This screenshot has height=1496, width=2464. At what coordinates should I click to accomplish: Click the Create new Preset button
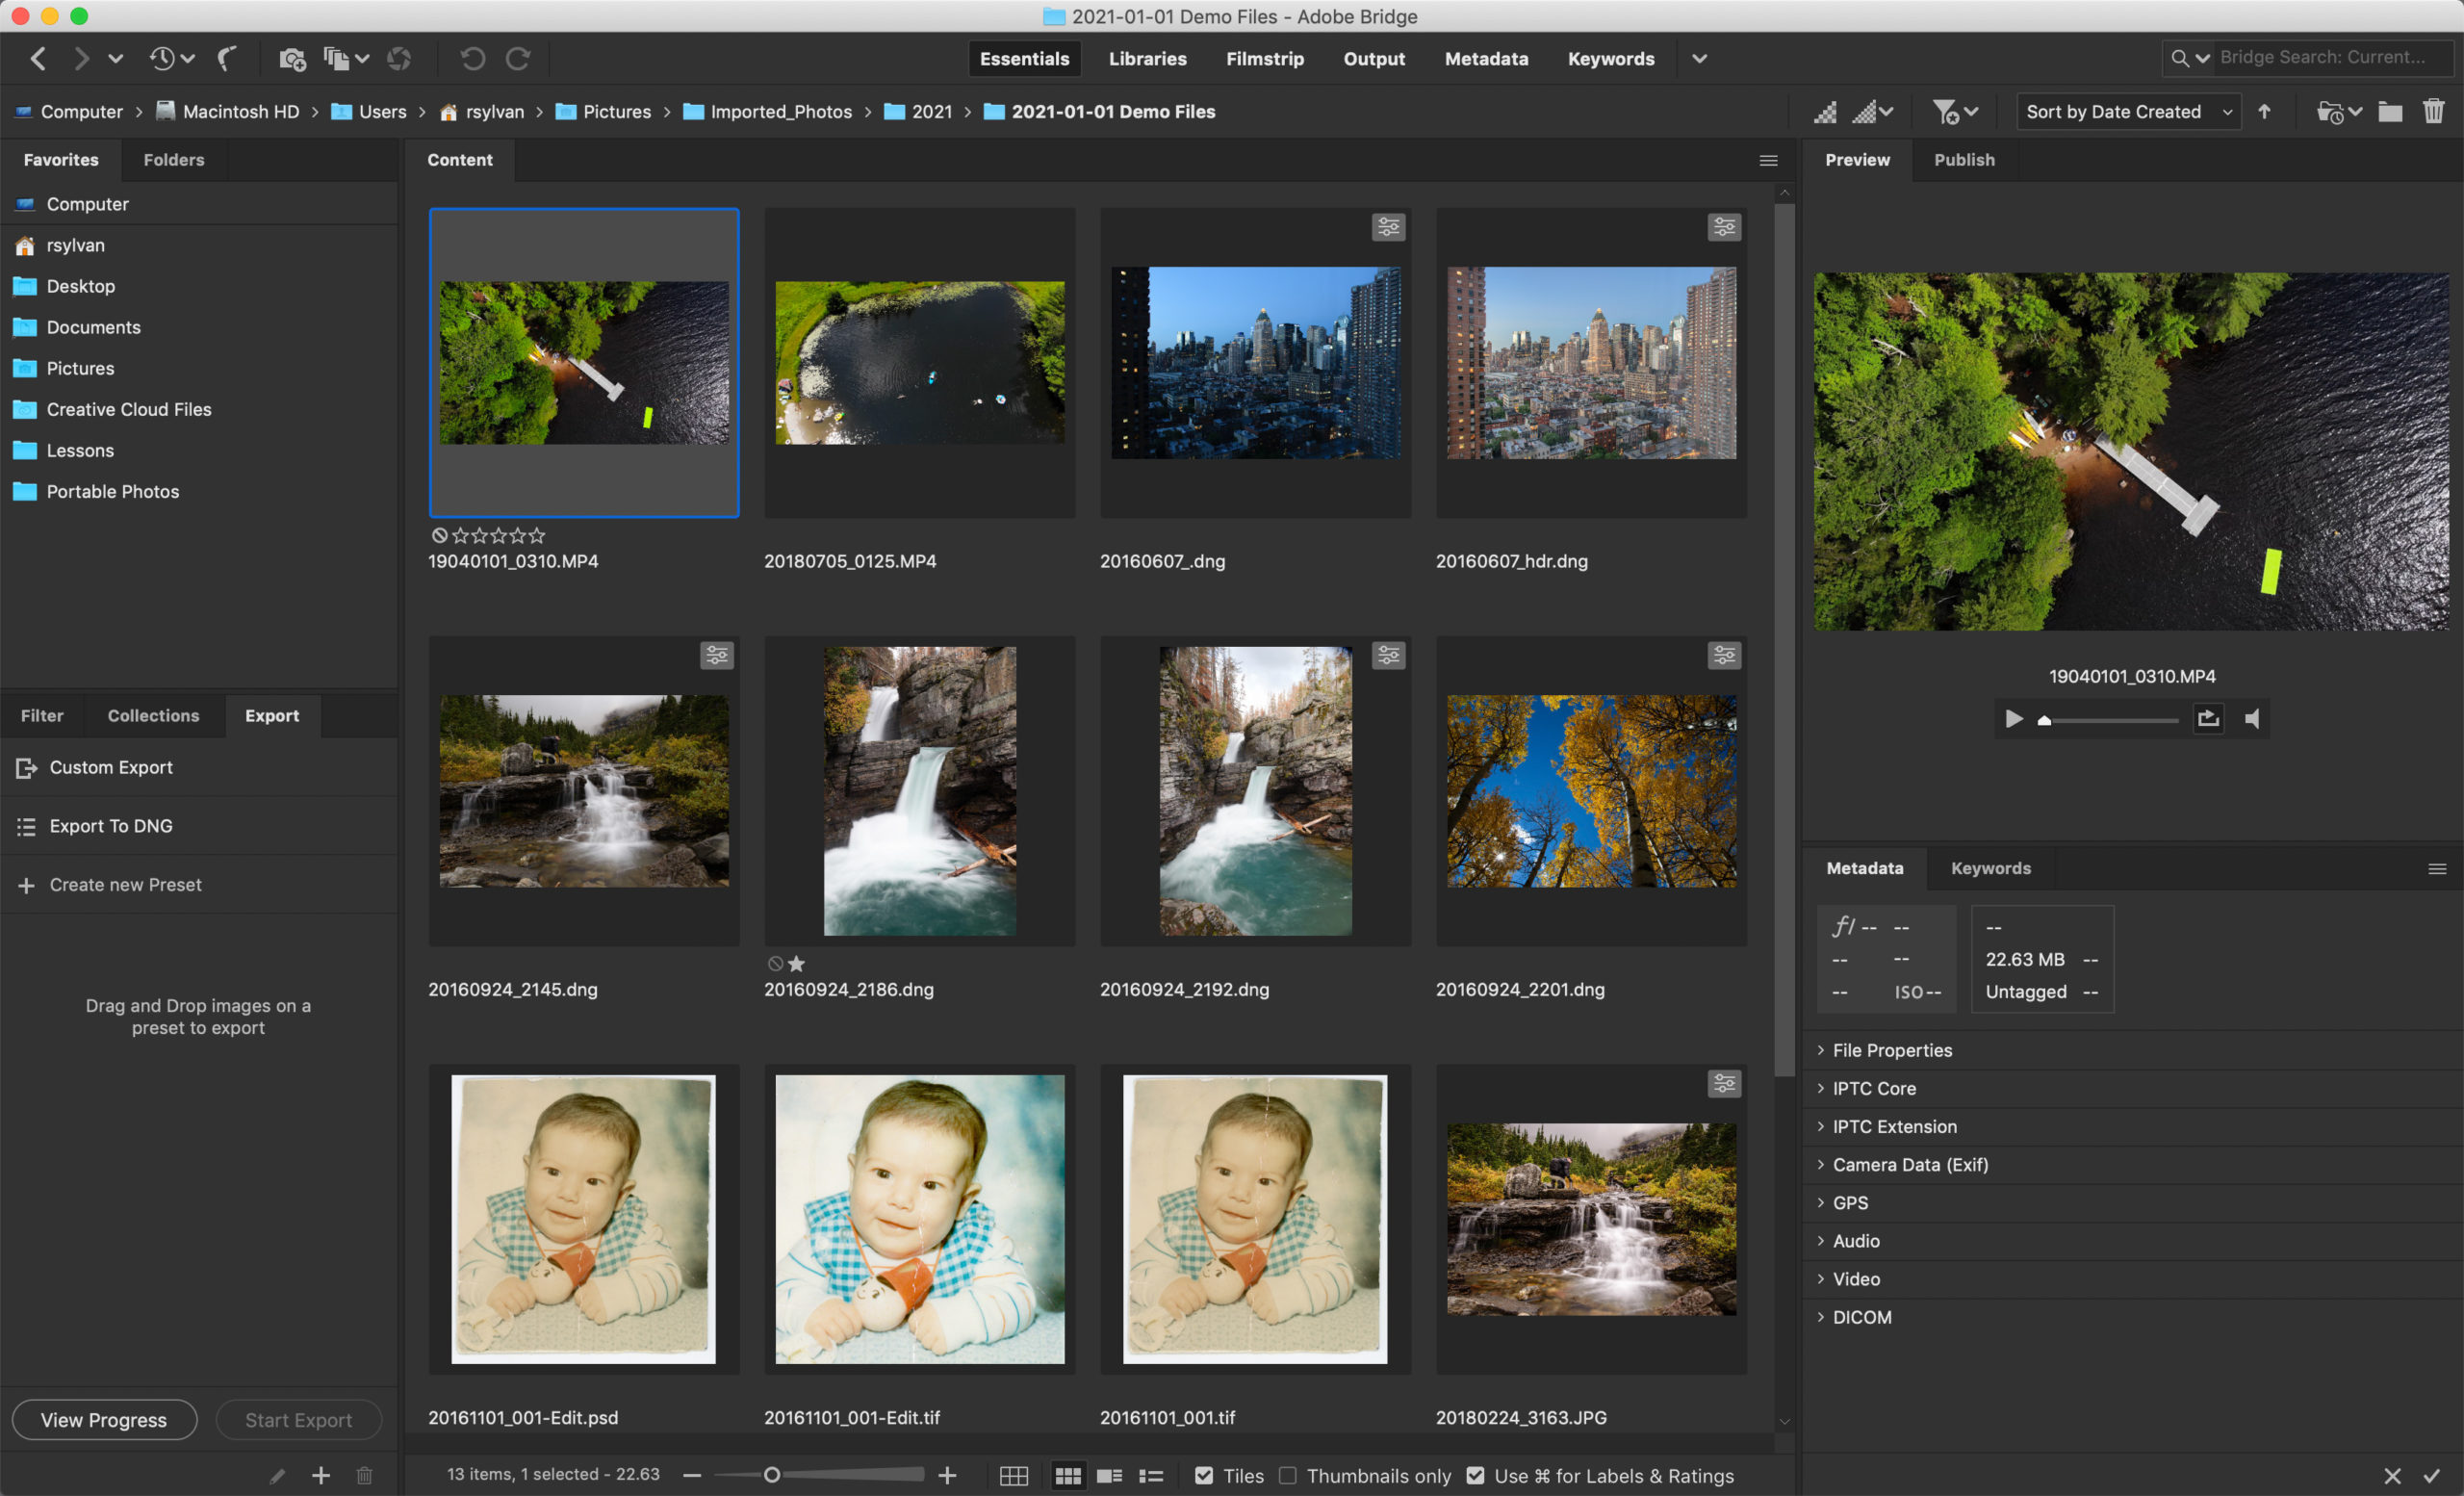[125, 884]
